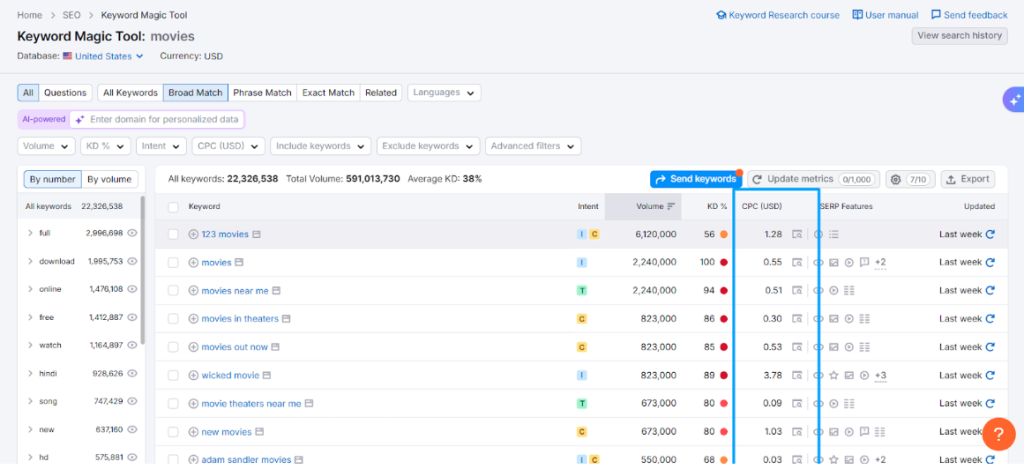Click the AI sparkle assistant button
Screen dimensions: 1024x469
(x=1014, y=100)
